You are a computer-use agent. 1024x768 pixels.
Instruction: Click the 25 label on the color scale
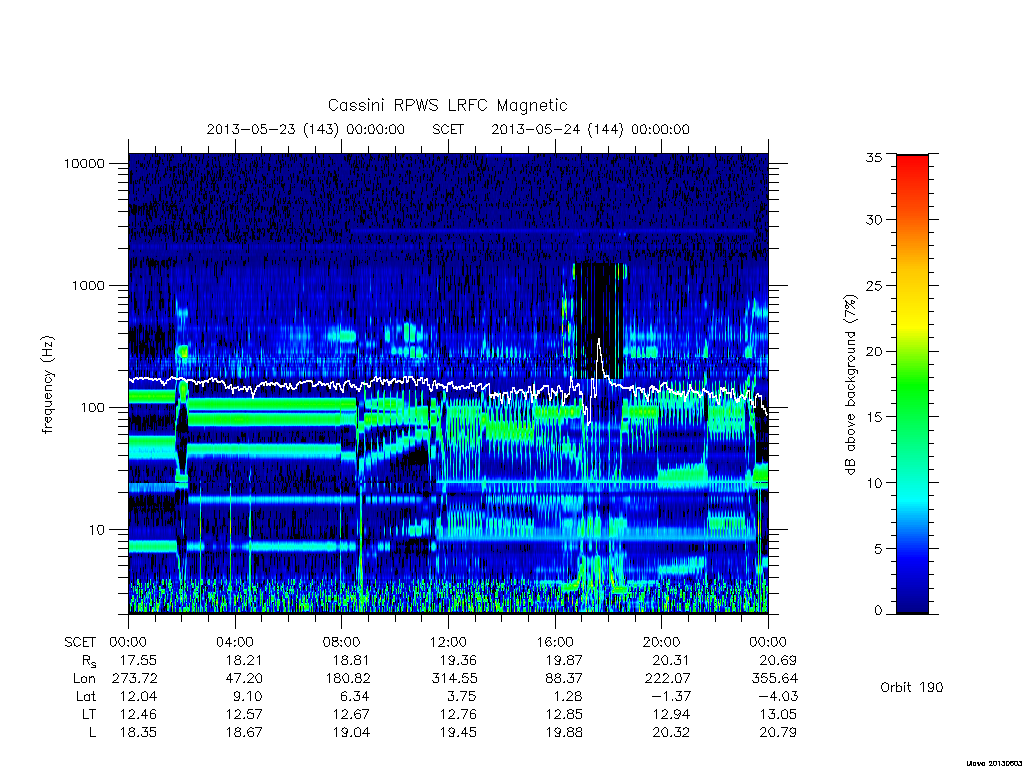[874, 285]
